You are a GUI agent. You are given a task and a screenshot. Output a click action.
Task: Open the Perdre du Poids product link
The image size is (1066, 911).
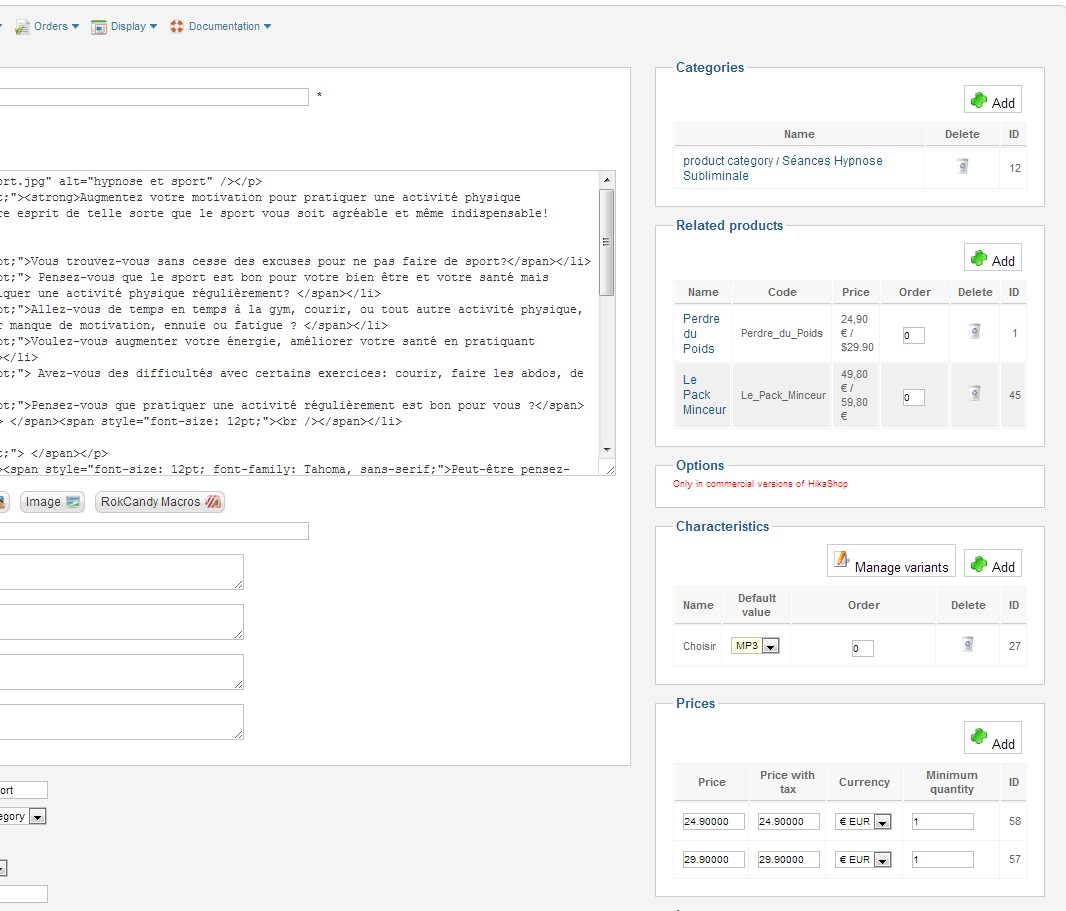pyautogui.click(x=700, y=333)
